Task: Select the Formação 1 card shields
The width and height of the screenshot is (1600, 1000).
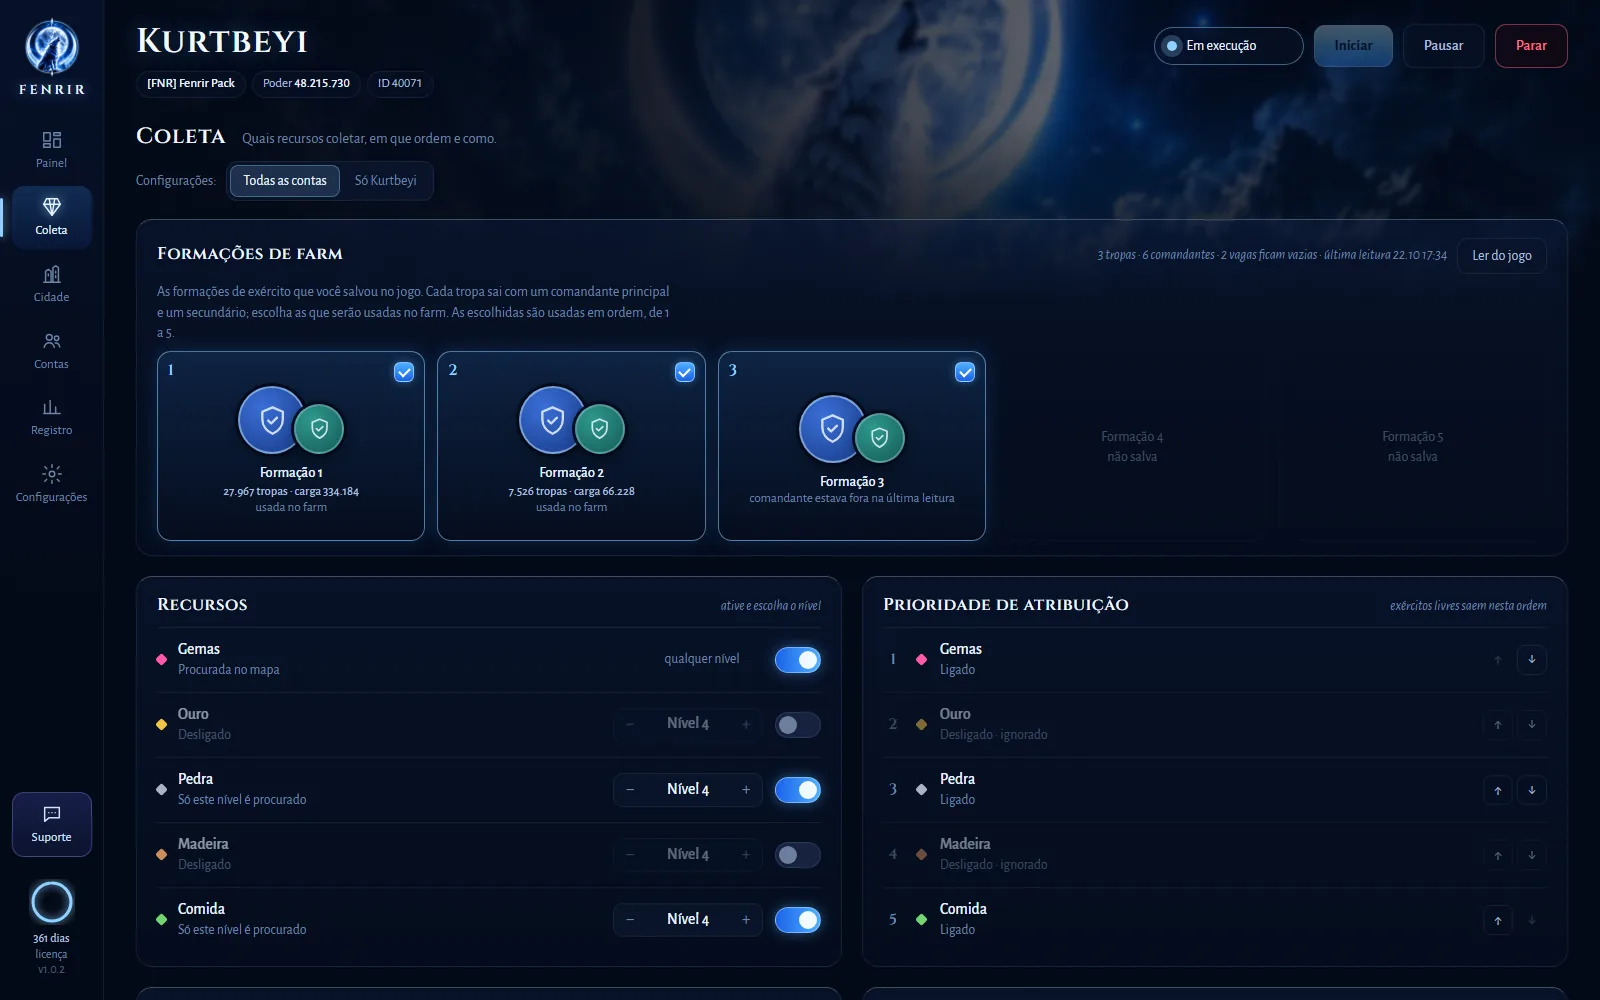Action: pyautogui.click(x=291, y=421)
